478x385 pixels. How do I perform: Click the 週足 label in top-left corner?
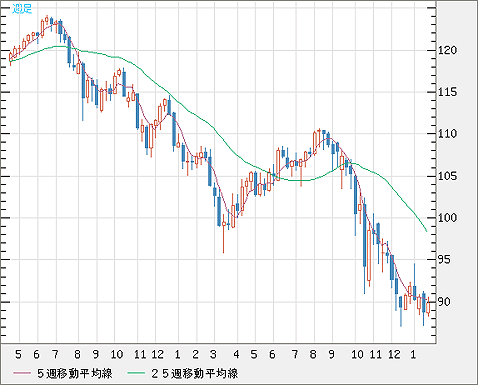22,9
